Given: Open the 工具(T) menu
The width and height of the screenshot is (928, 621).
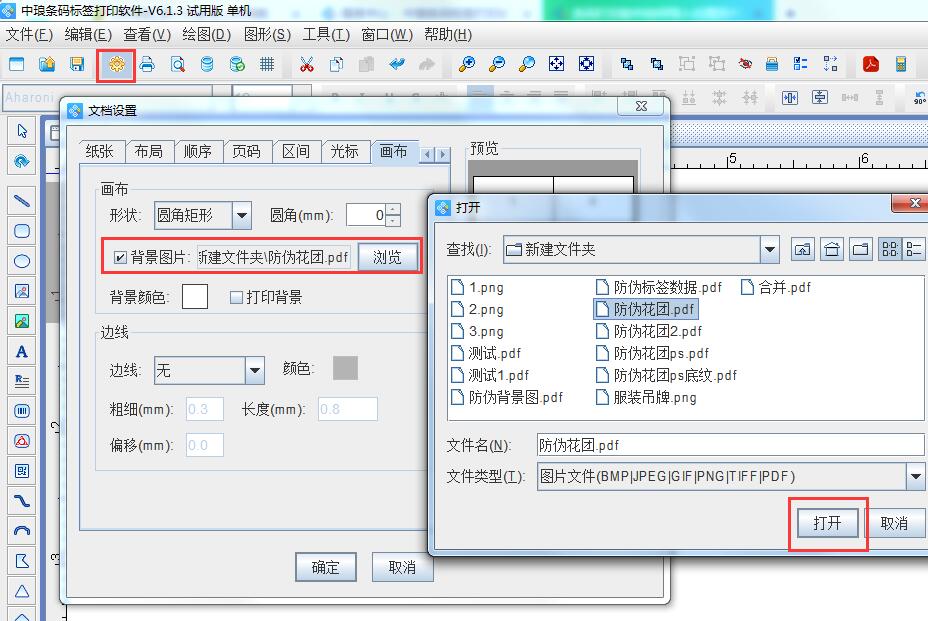Looking at the screenshot, I should (326, 34).
